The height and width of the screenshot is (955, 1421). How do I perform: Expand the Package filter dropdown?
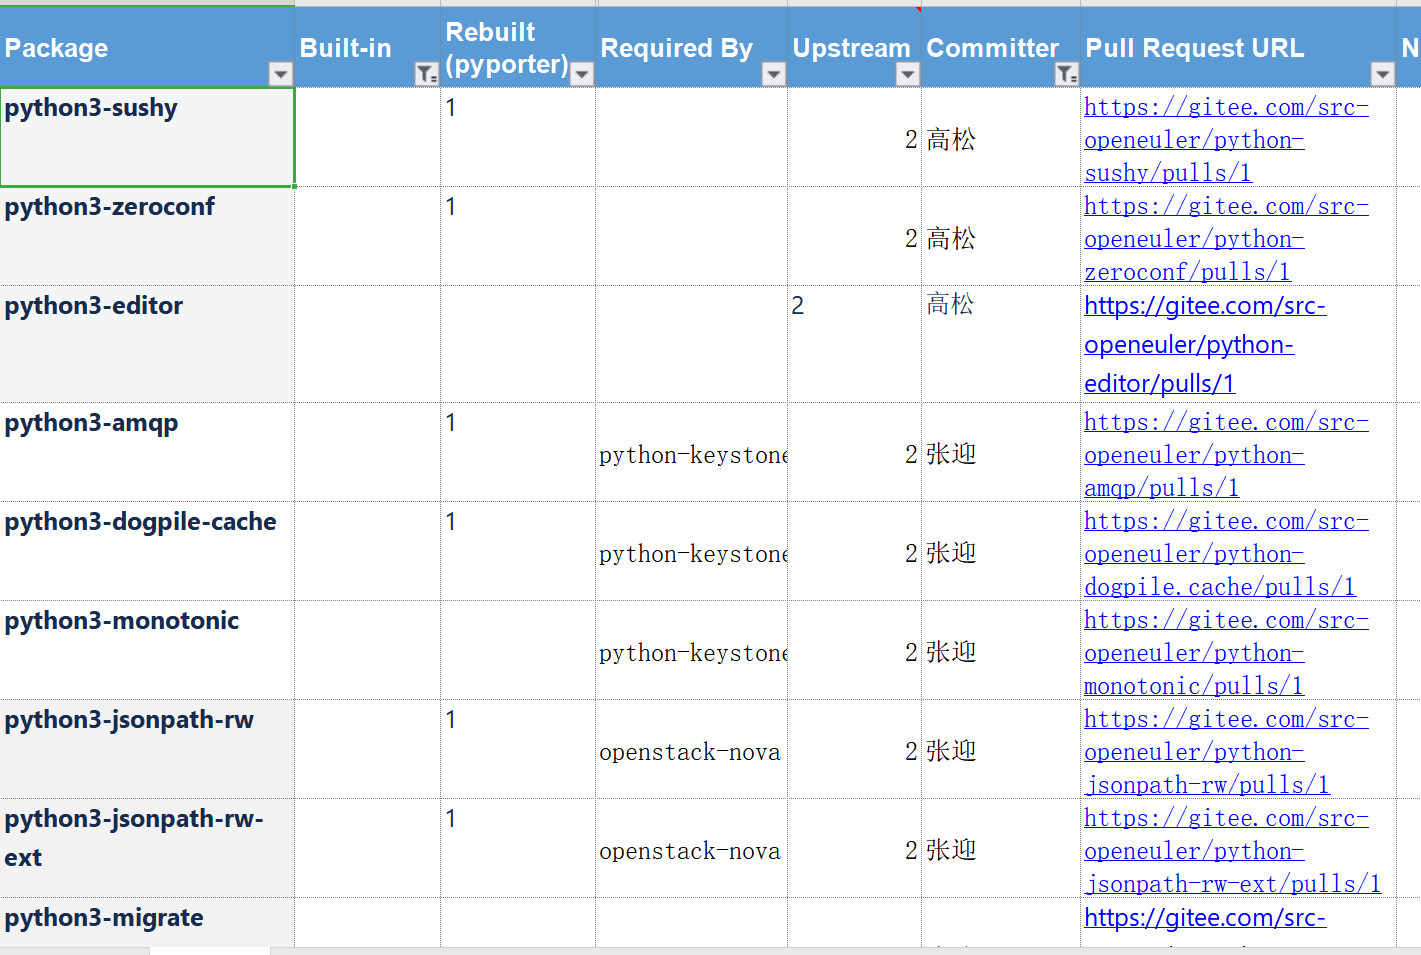coord(281,74)
